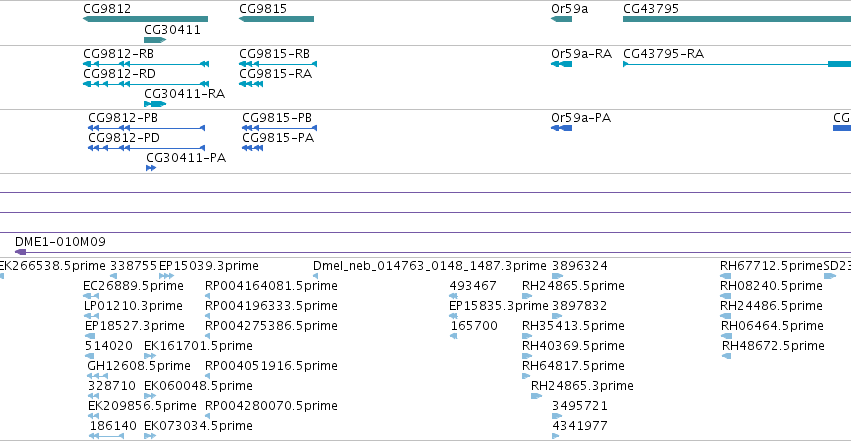Image resolution: width=851 pixels, height=441 pixels.
Task: Click the 186140 feature glyph
Action: [x=106, y=436]
